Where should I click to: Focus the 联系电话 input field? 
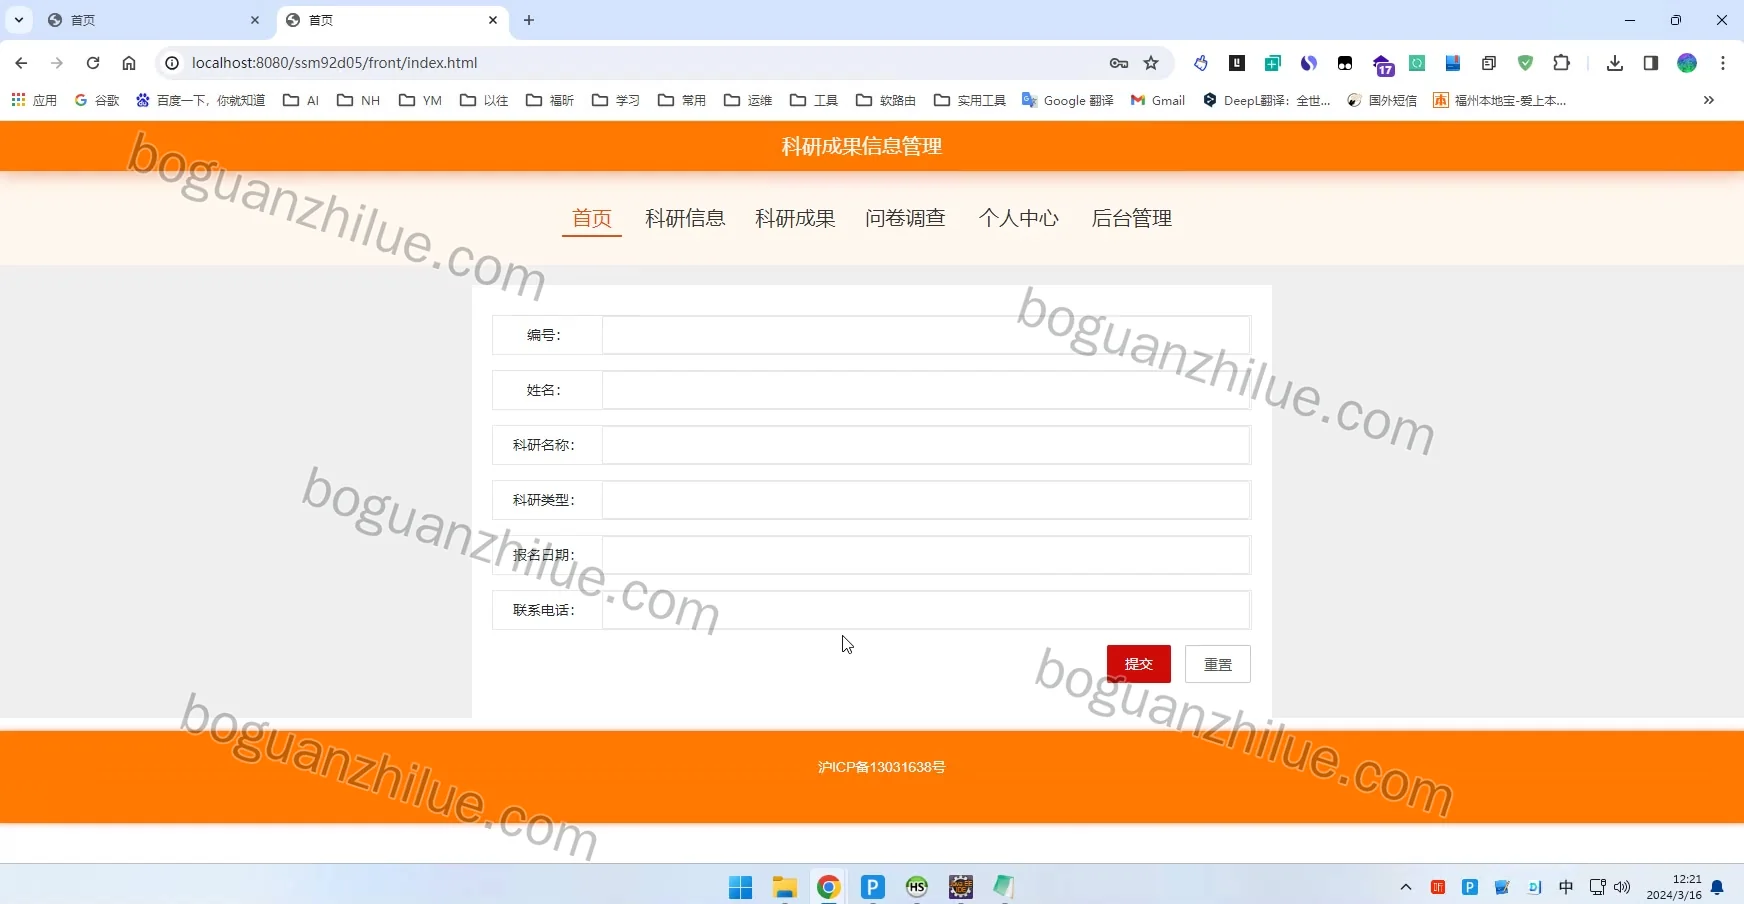(926, 610)
